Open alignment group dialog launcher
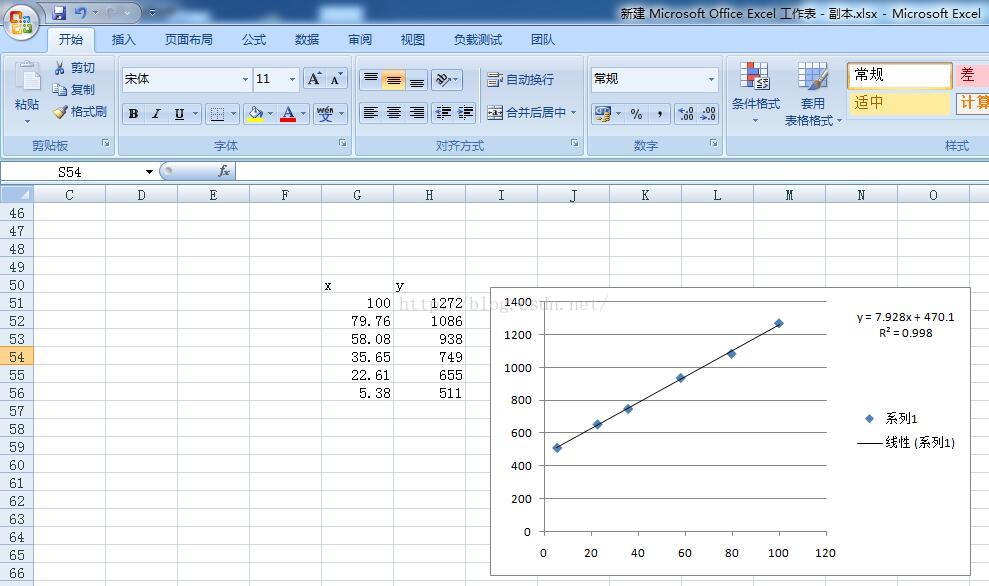 [x=575, y=144]
